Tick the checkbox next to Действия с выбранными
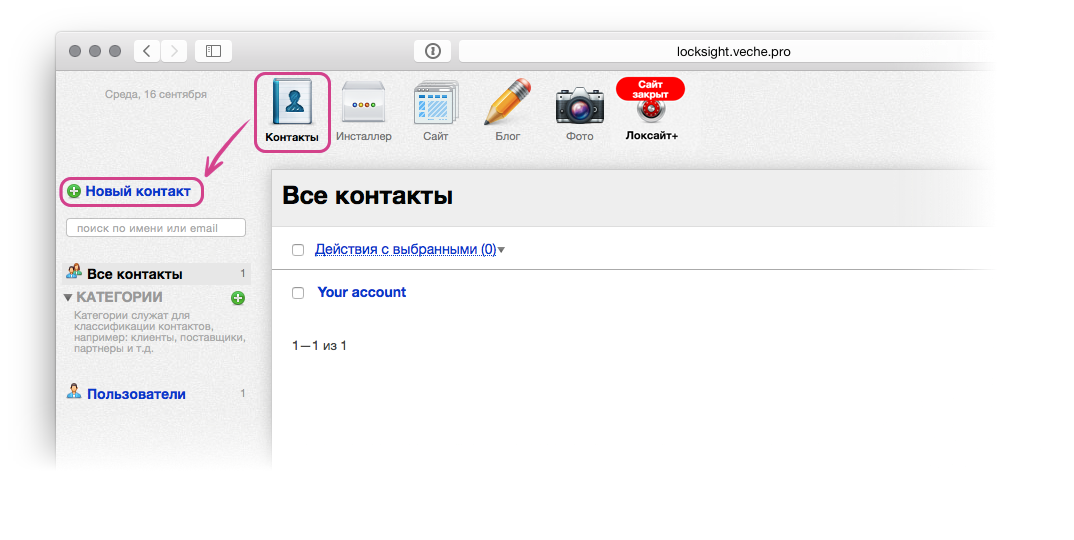This screenshot has height=540, width=1074. click(x=298, y=249)
